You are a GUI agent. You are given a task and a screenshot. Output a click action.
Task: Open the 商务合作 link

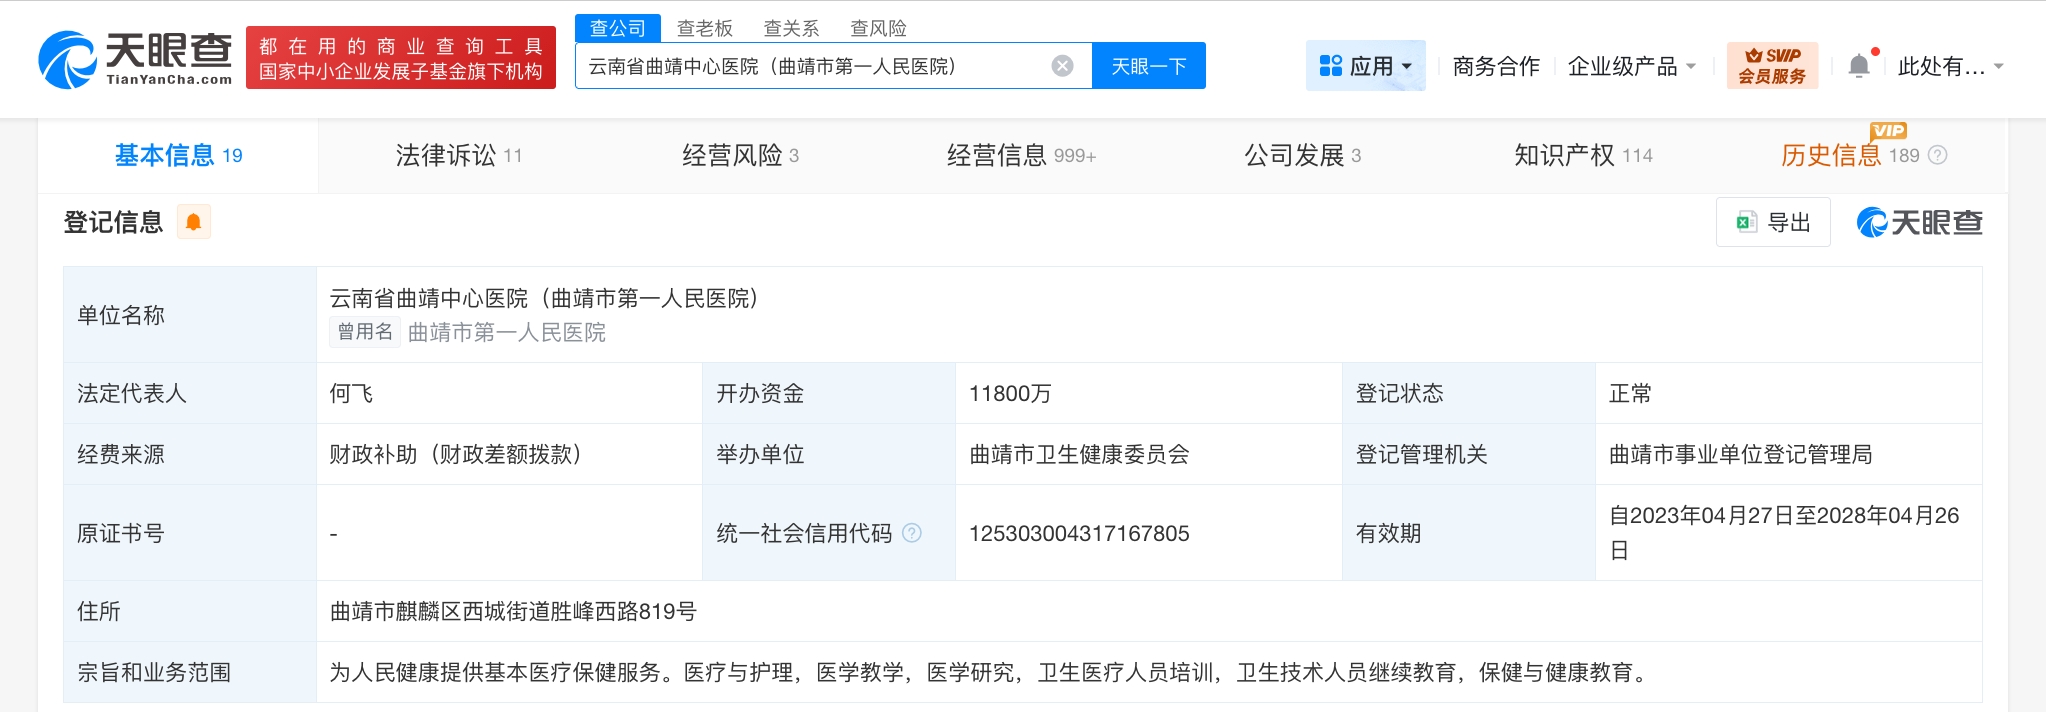click(x=1496, y=66)
